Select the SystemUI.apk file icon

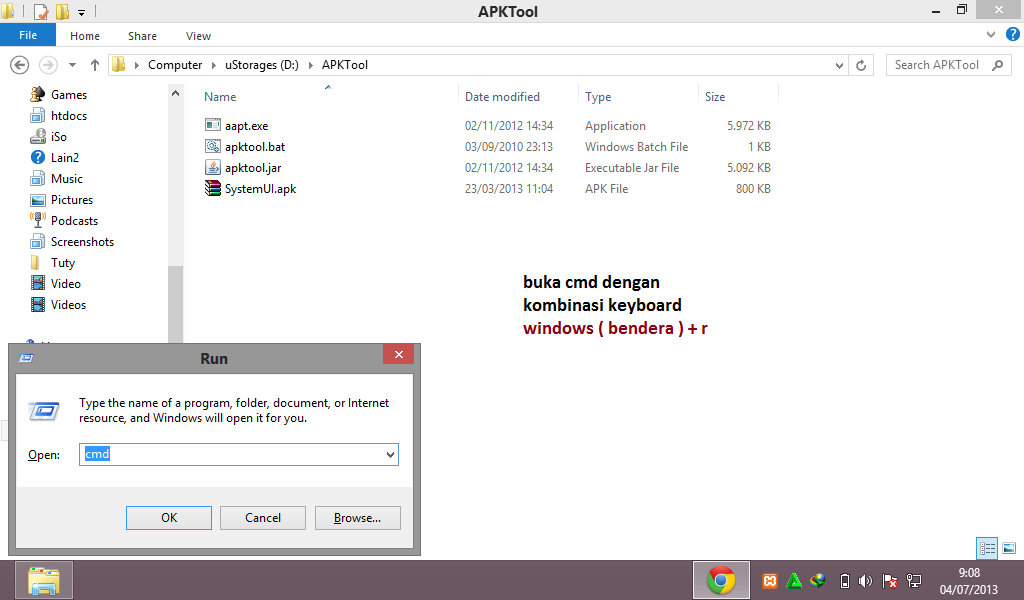click(x=213, y=188)
